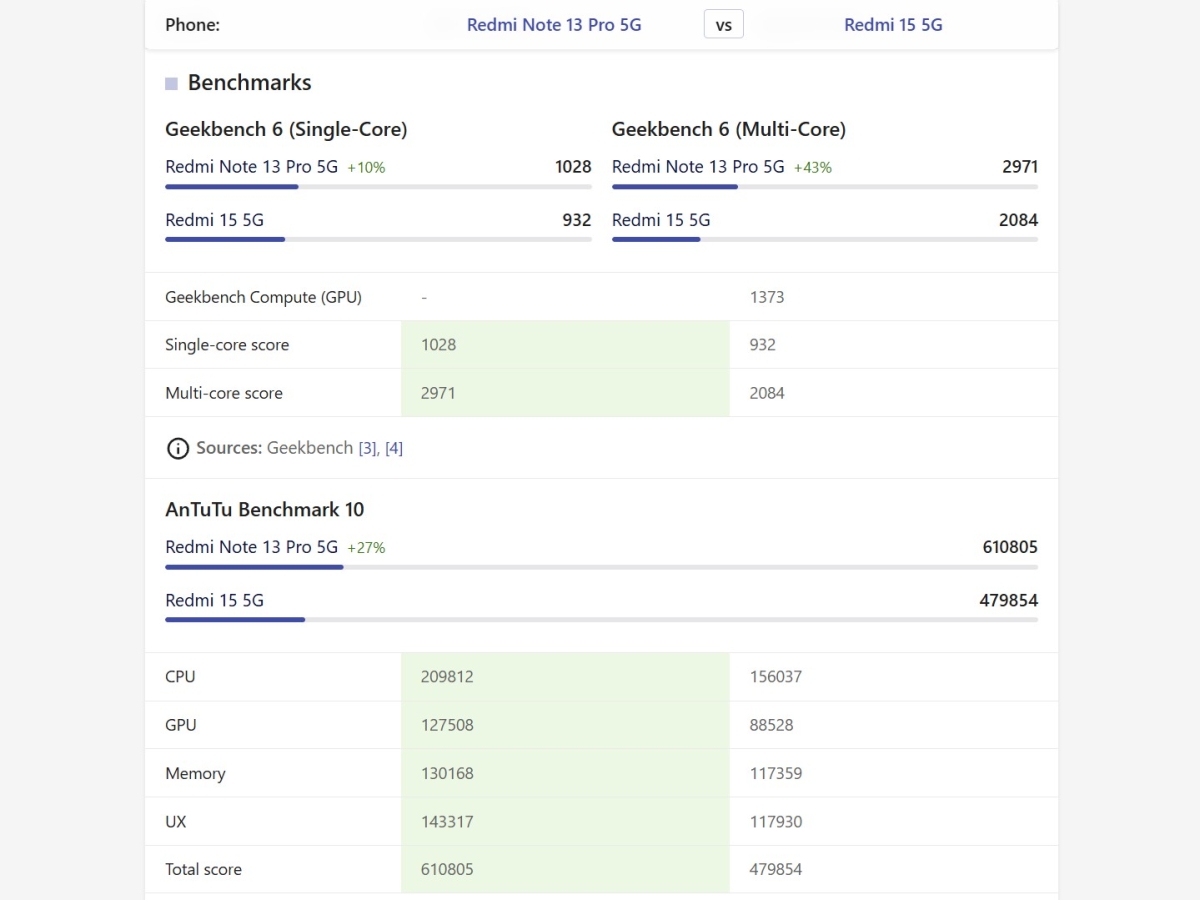
Task: Click the Geekbench single-core Redmi Note 13 Pro bar
Action: (x=232, y=186)
